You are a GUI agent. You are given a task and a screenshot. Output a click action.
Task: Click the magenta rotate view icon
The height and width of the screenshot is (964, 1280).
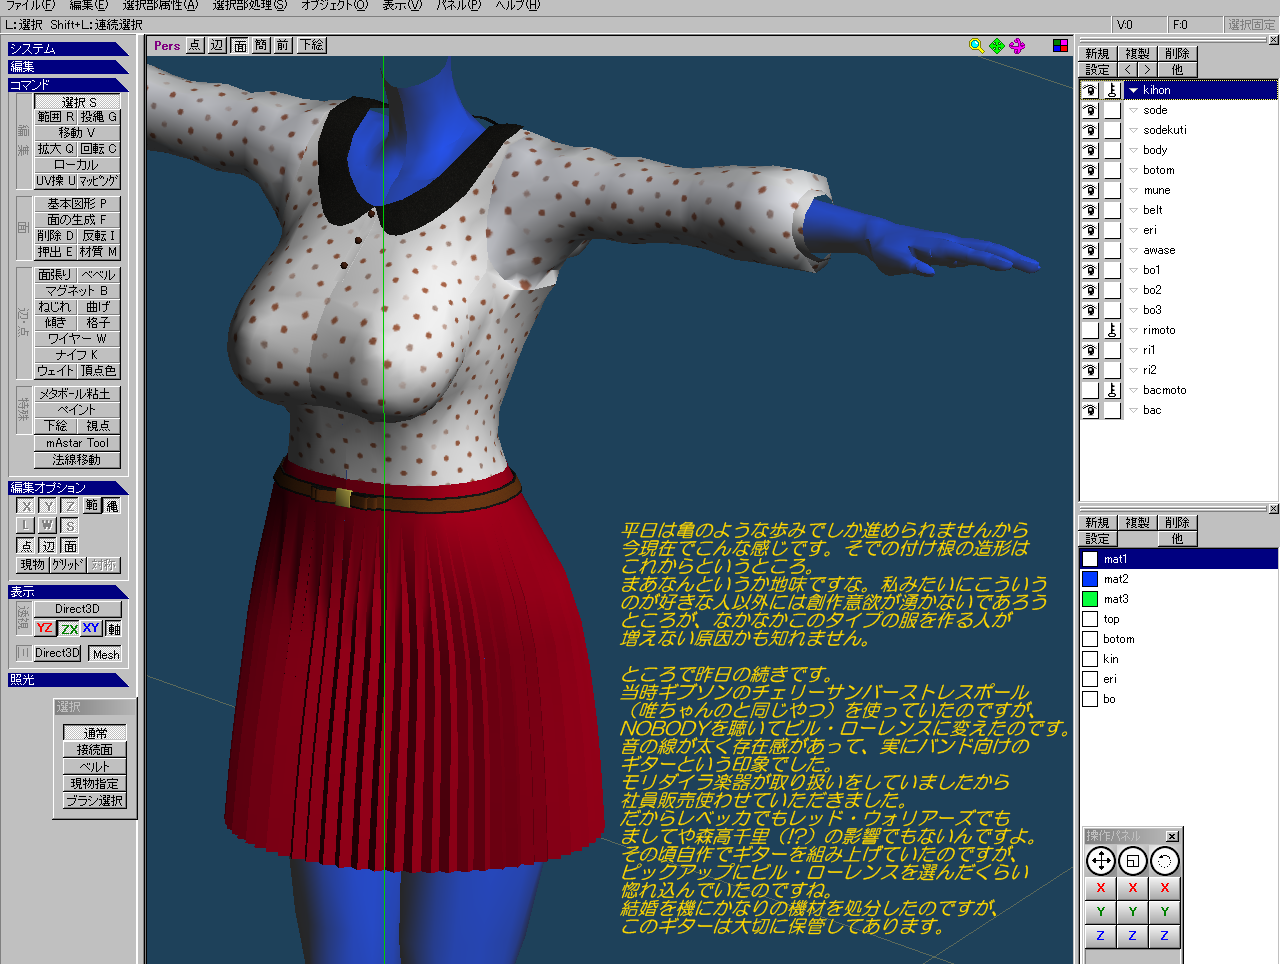(1017, 46)
